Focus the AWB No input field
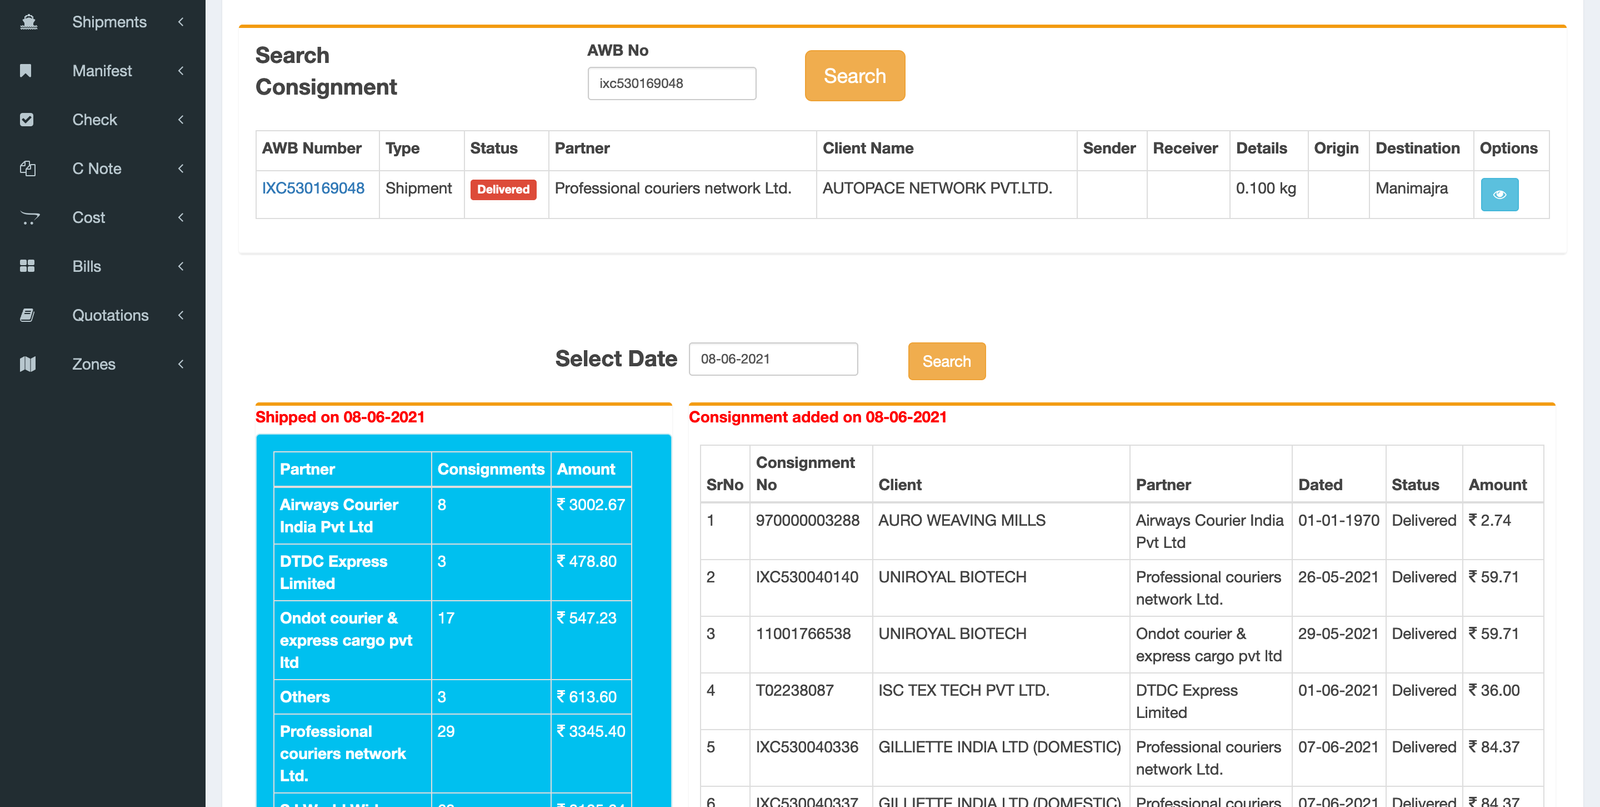1600x807 pixels. pos(671,84)
